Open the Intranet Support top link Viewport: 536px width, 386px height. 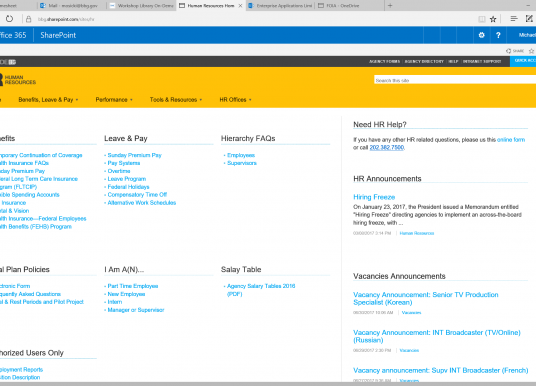point(482,62)
